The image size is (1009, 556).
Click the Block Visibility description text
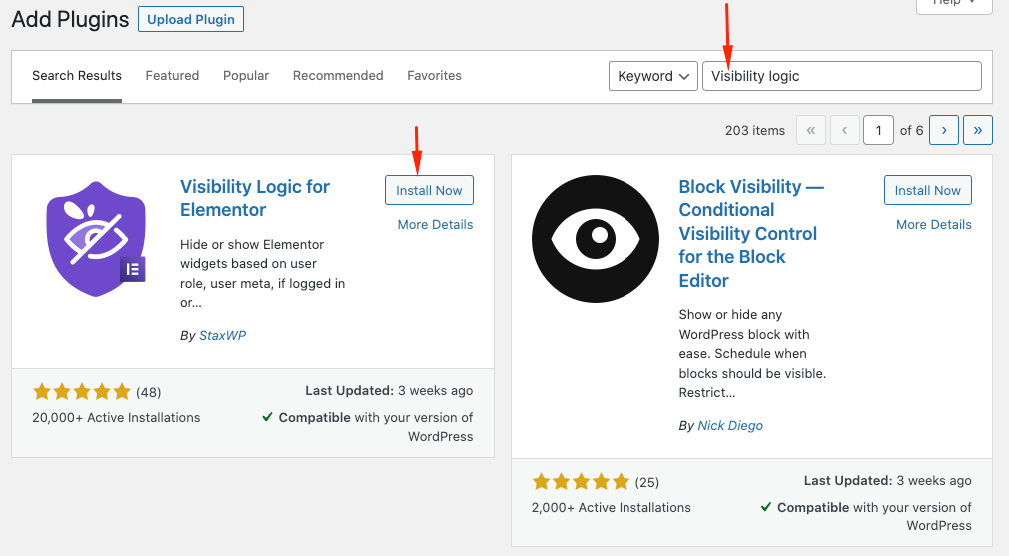pyautogui.click(x=752, y=353)
